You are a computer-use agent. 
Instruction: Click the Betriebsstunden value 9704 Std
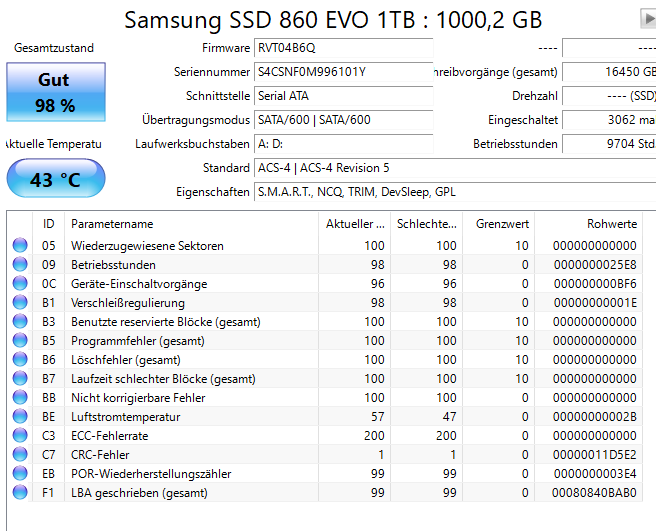[x=609, y=144]
